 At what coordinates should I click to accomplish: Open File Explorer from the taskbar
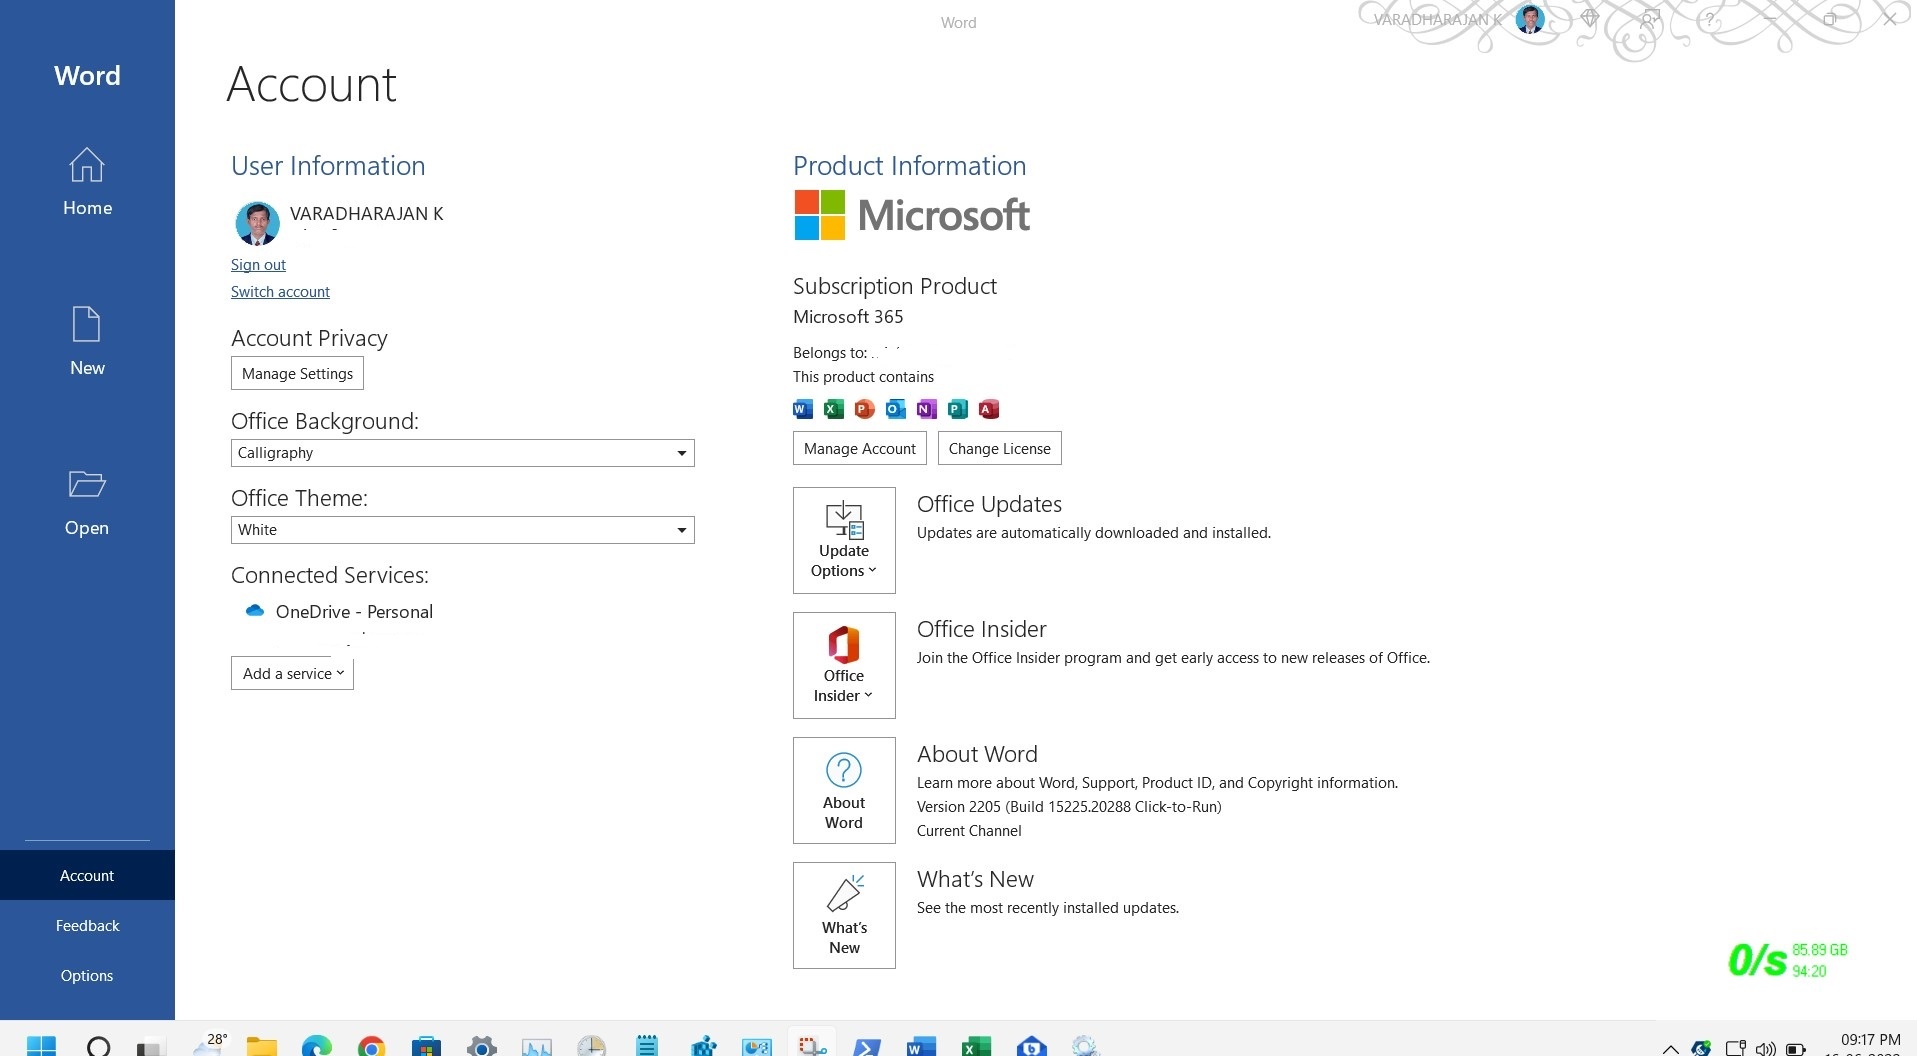coord(261,1046)
